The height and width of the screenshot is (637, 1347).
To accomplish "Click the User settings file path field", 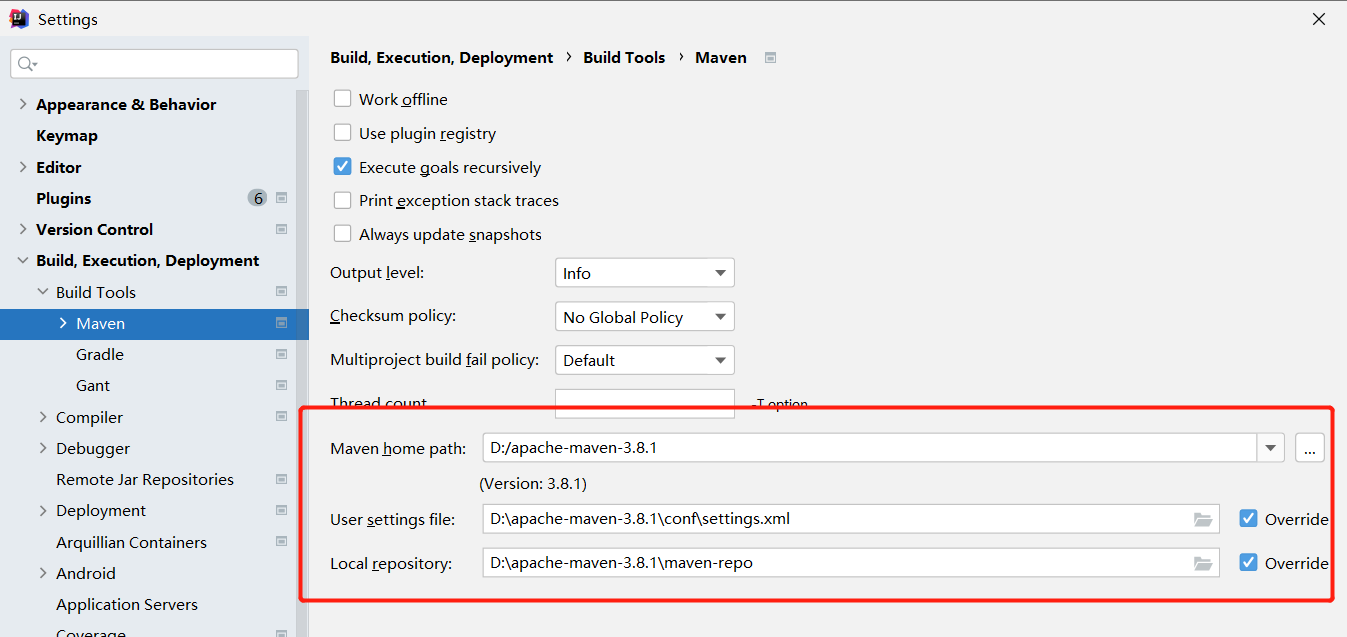I will (851, 519).
